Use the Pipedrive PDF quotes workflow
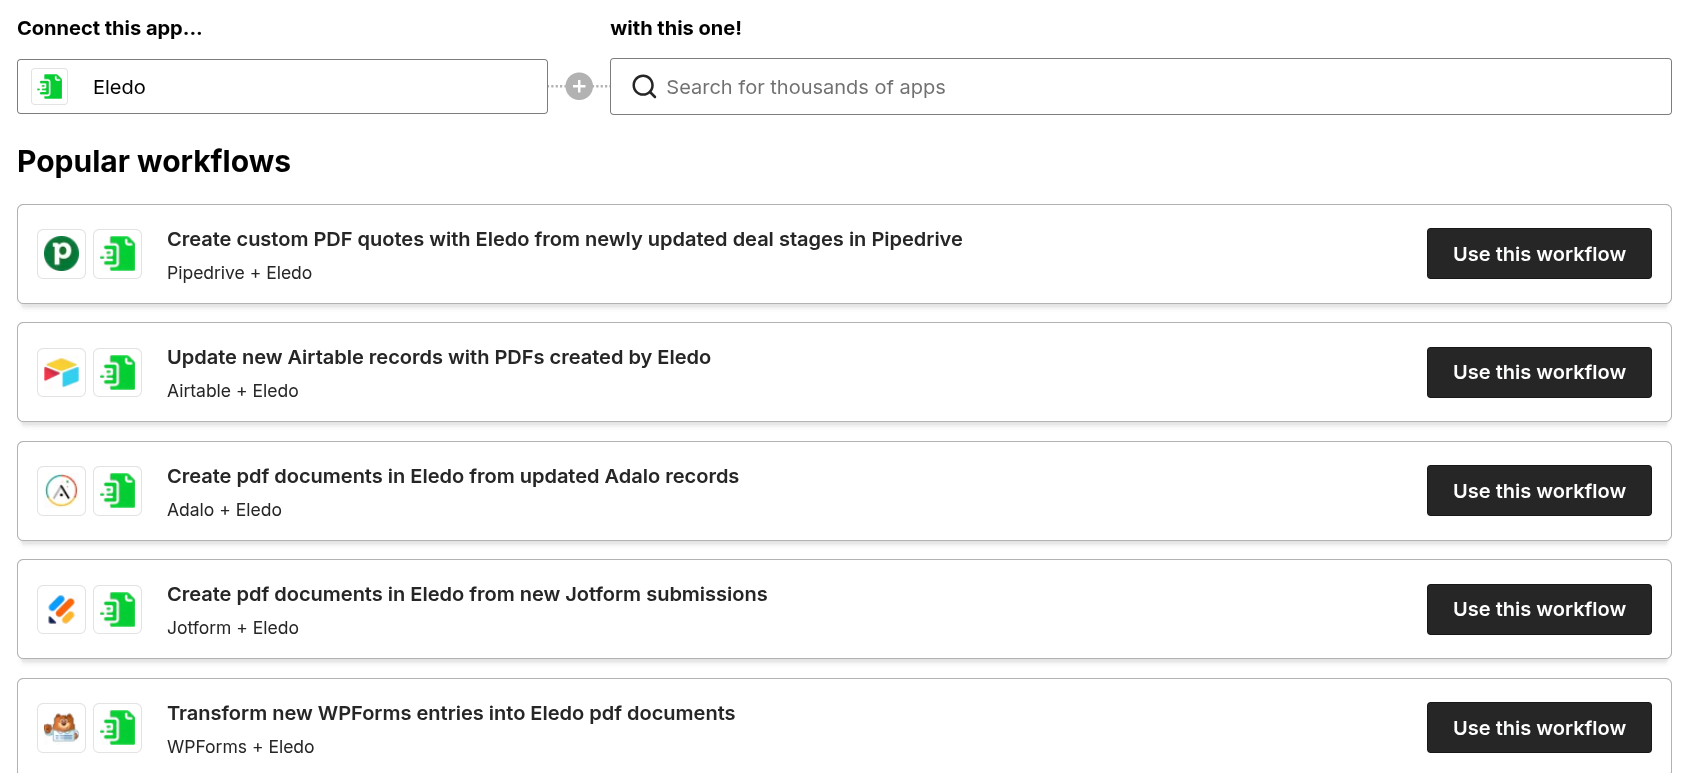Viewport: 1686px width, 773px height. pos(1538,254)
